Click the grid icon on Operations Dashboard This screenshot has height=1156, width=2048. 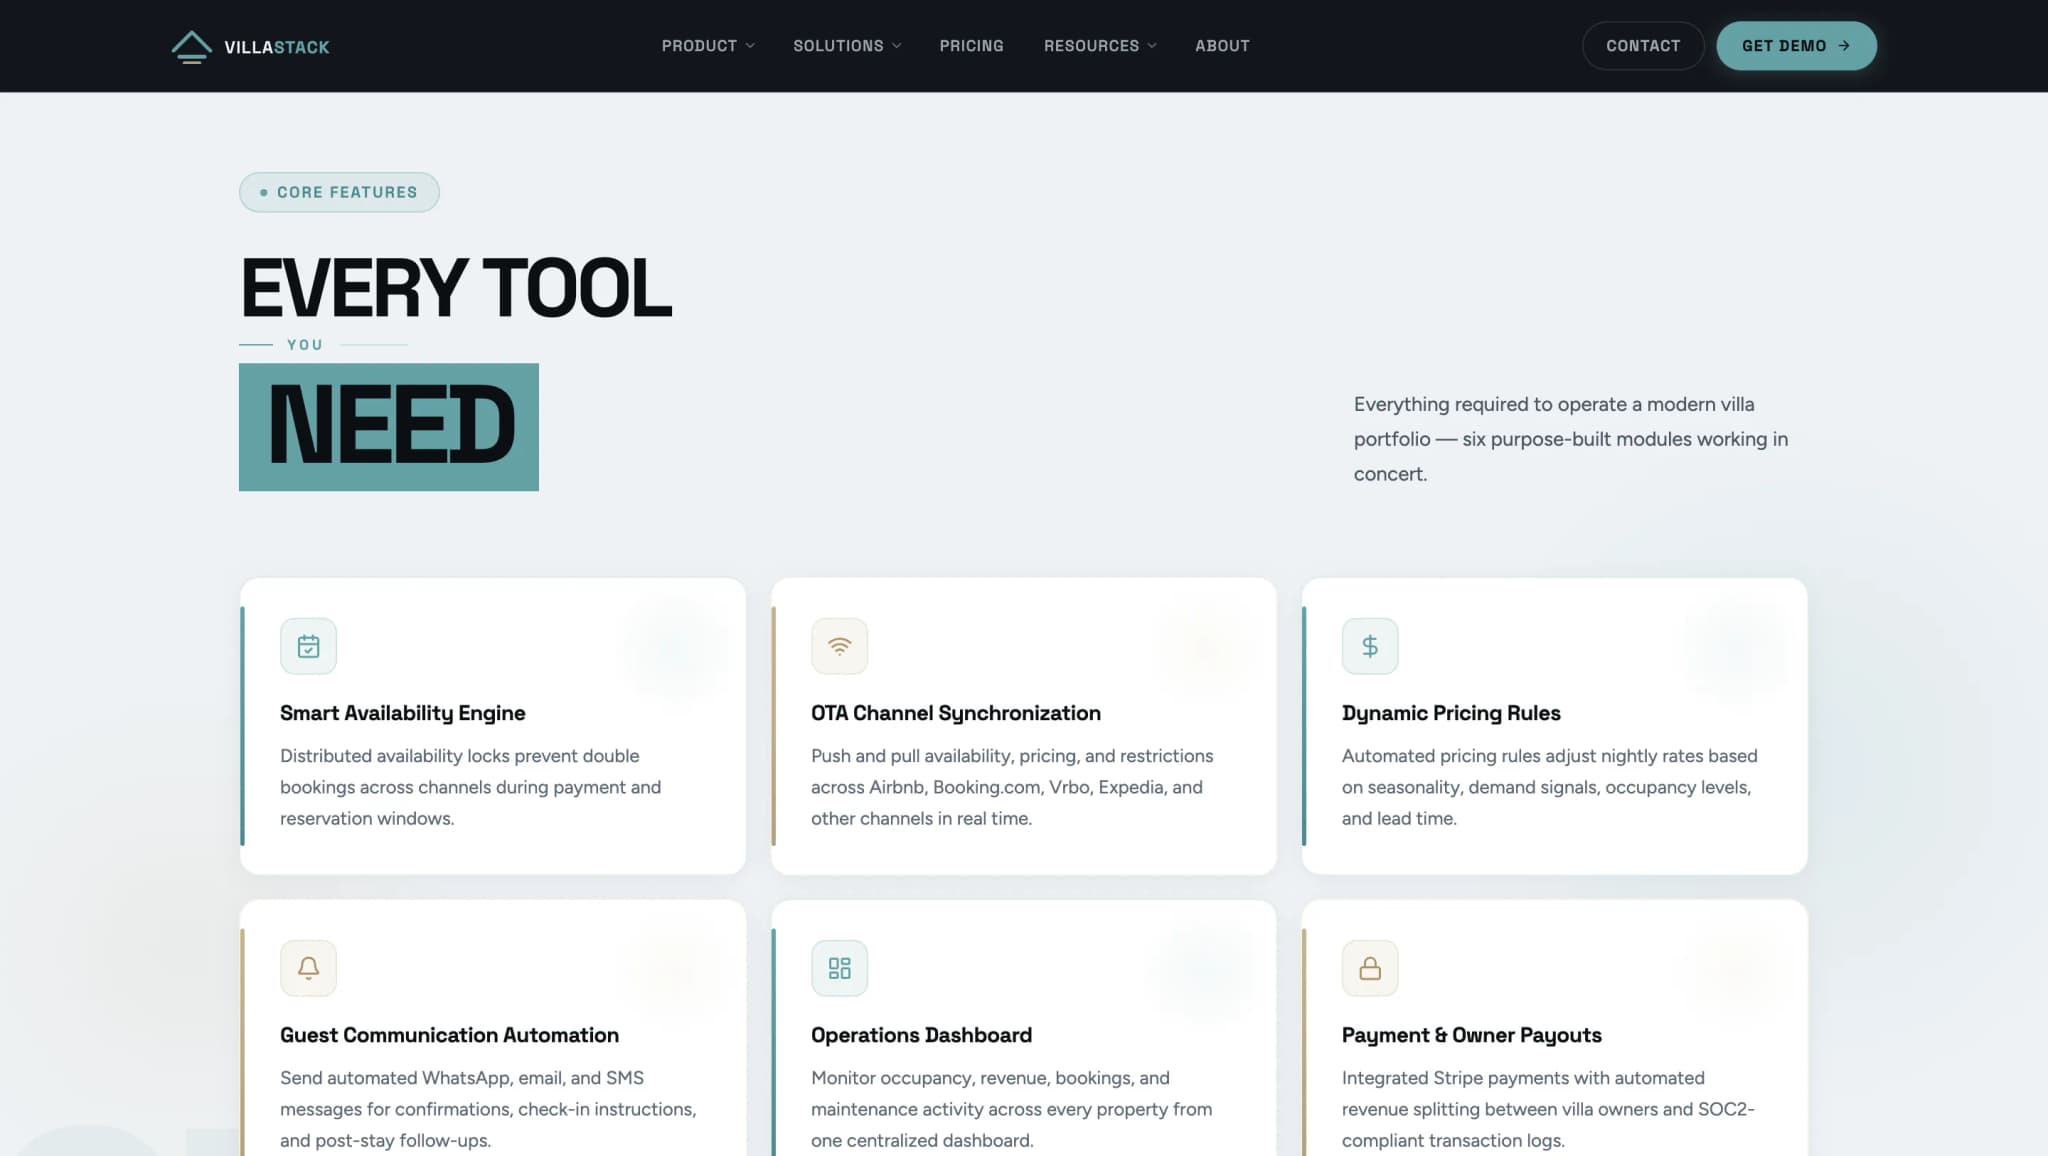(839, 967)
